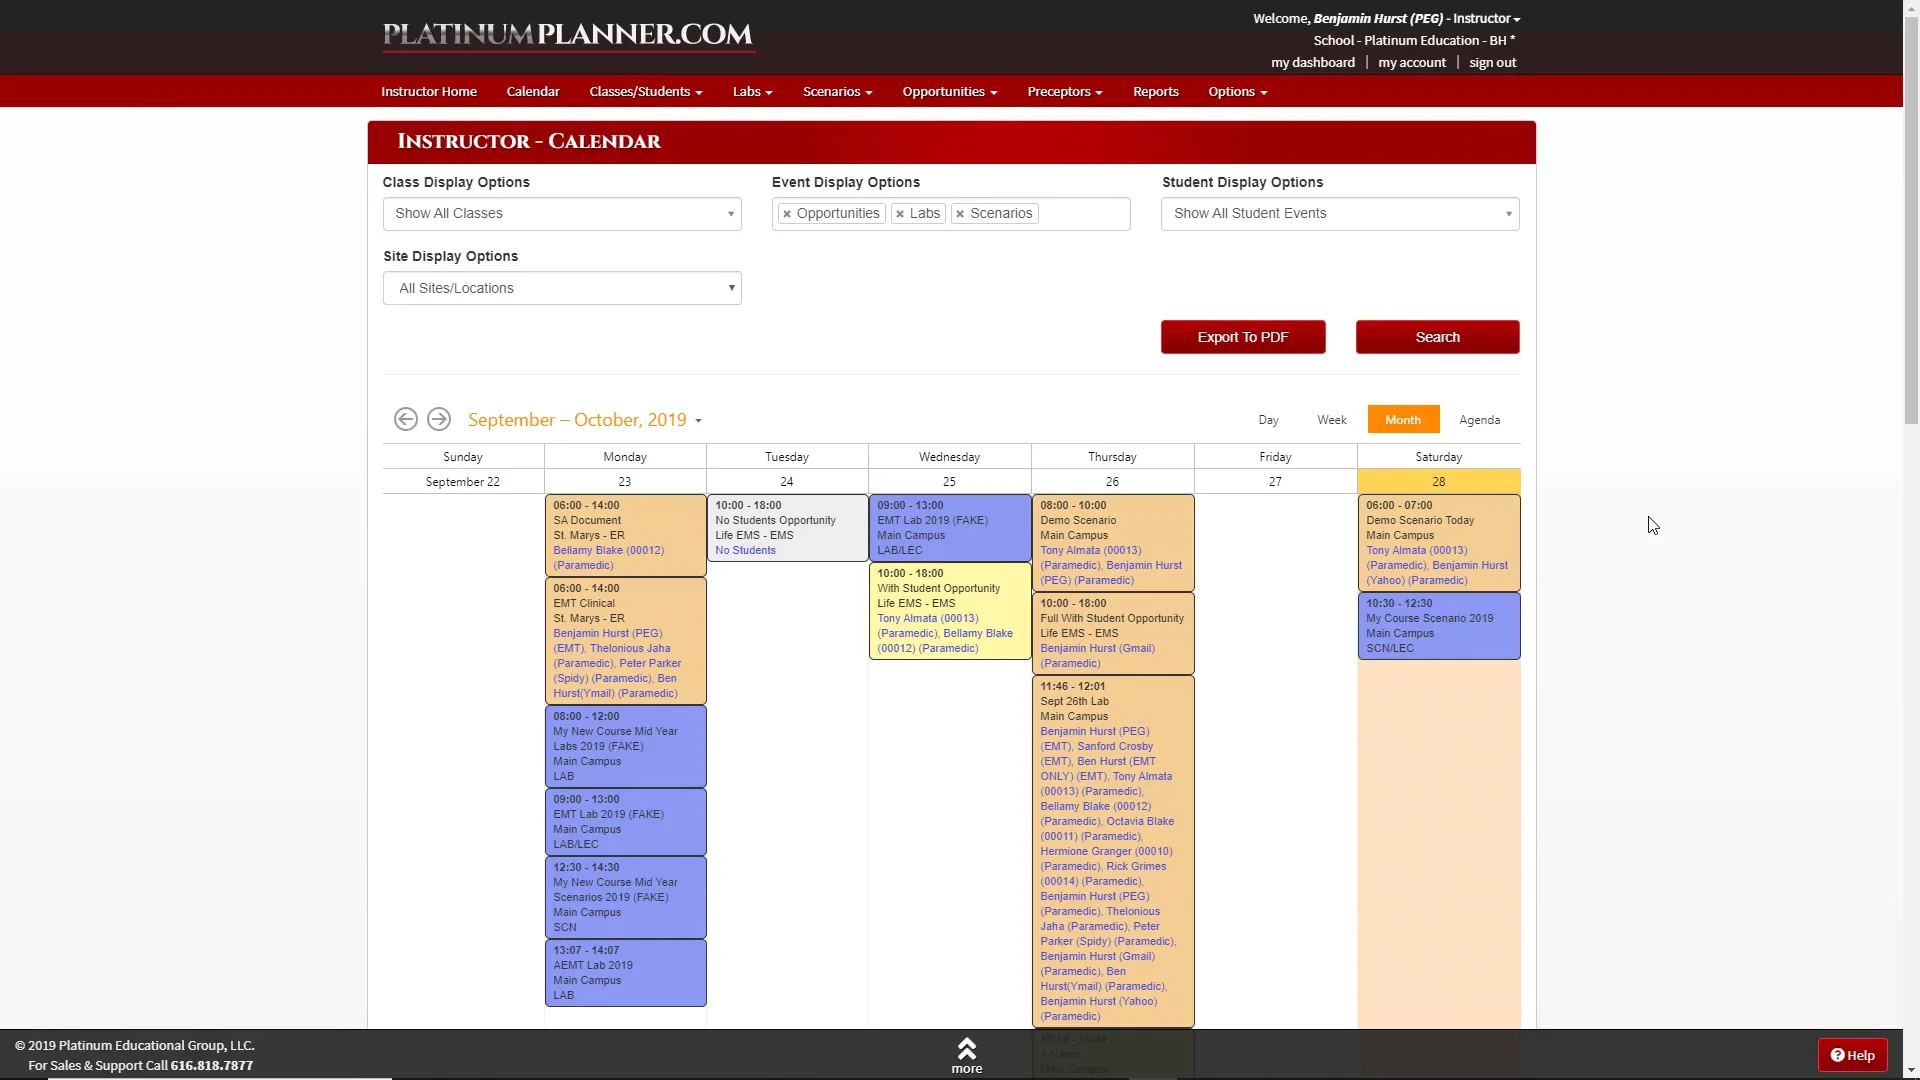
Task: Click the Export To PDF button
Action: coord(1242,337)
